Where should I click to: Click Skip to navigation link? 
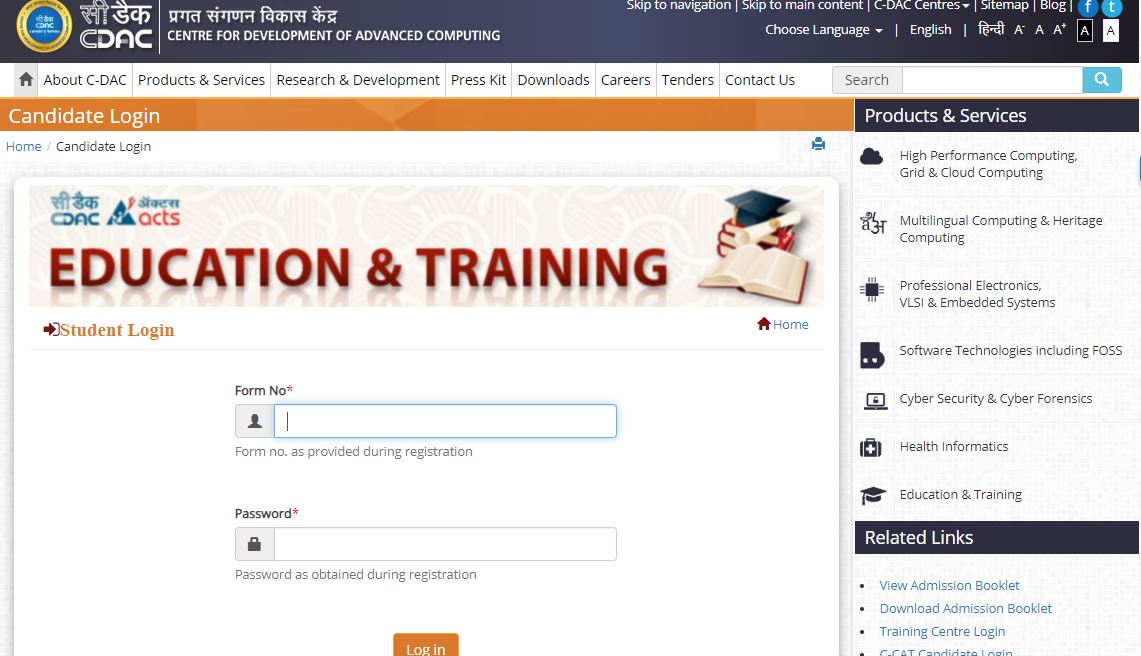click(x=678, y=6)
